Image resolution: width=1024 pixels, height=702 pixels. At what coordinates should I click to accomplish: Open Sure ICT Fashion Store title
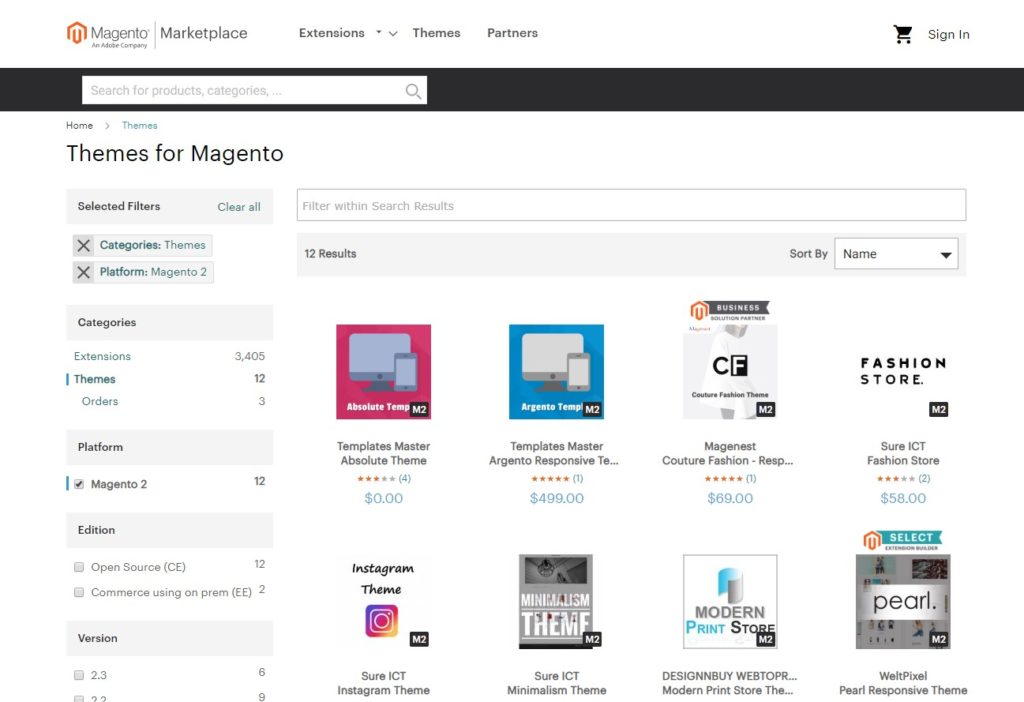tap(903, 453)
